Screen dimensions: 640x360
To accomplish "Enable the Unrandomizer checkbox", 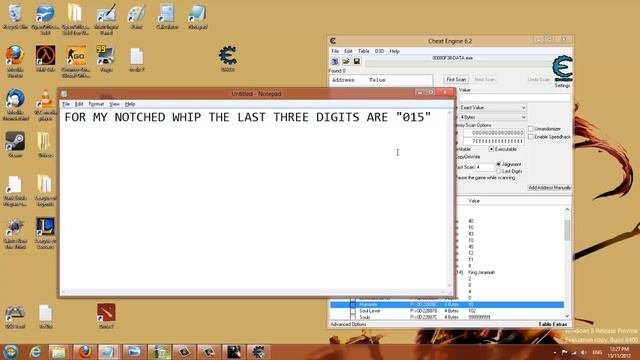I will click(531, 129).
